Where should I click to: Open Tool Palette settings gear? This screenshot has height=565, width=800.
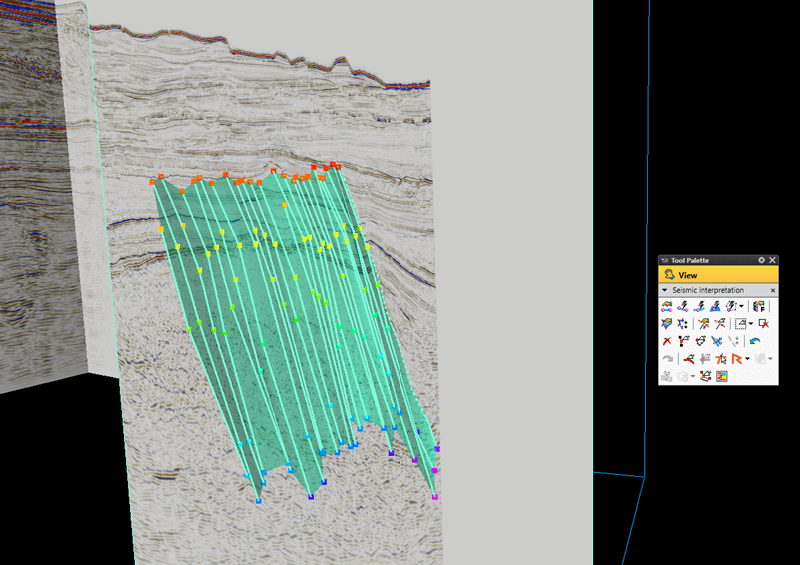point(761,260)
